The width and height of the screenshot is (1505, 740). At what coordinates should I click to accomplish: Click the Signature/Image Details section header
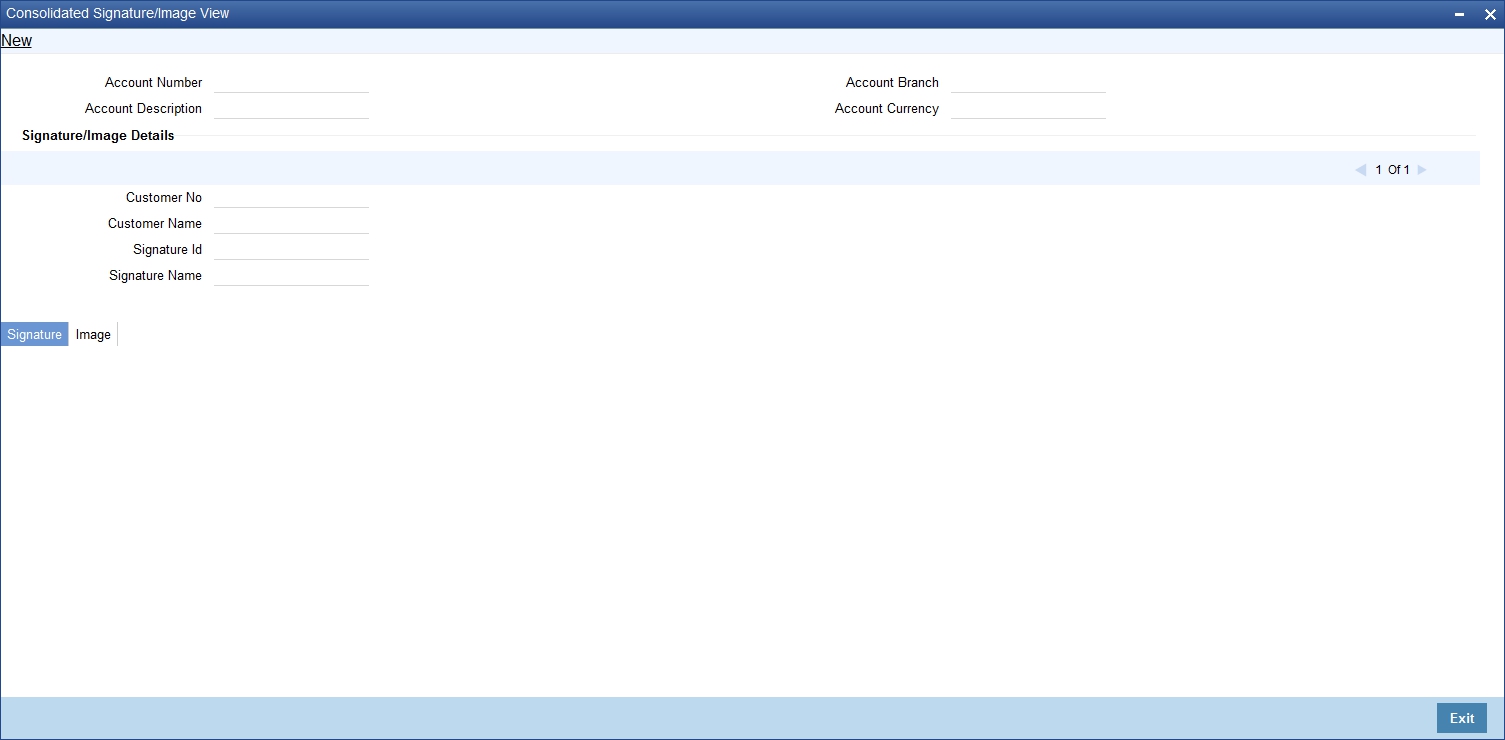coord(98,135)
